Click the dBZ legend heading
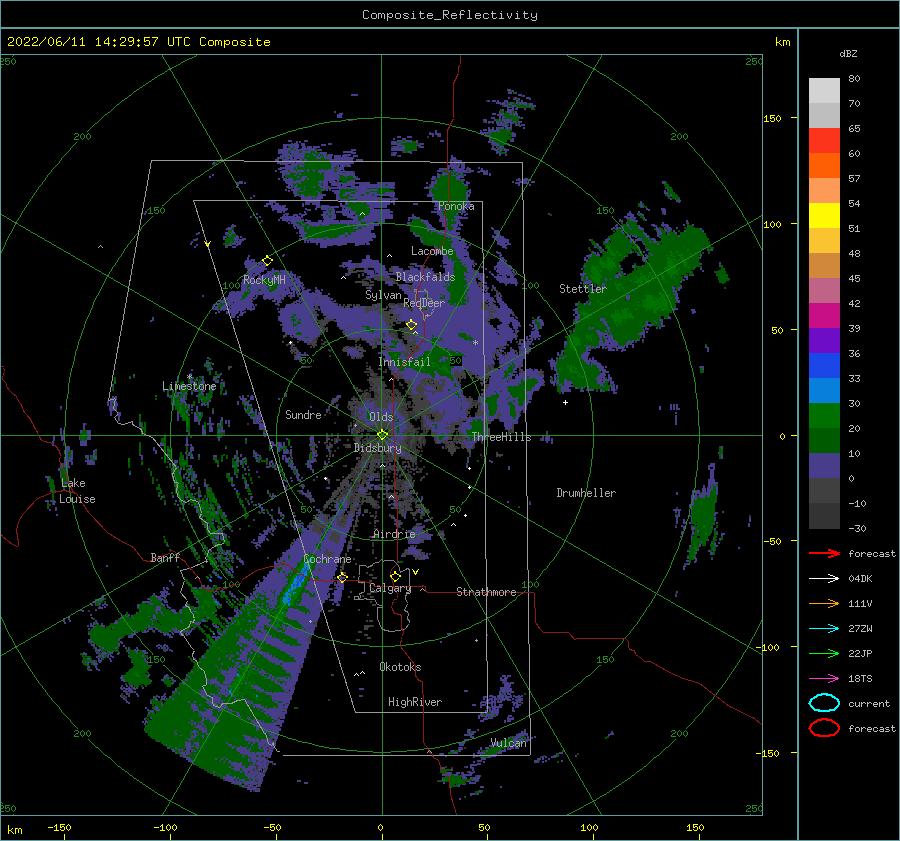The width and height of the screenshot is (900, 841). 848,53
